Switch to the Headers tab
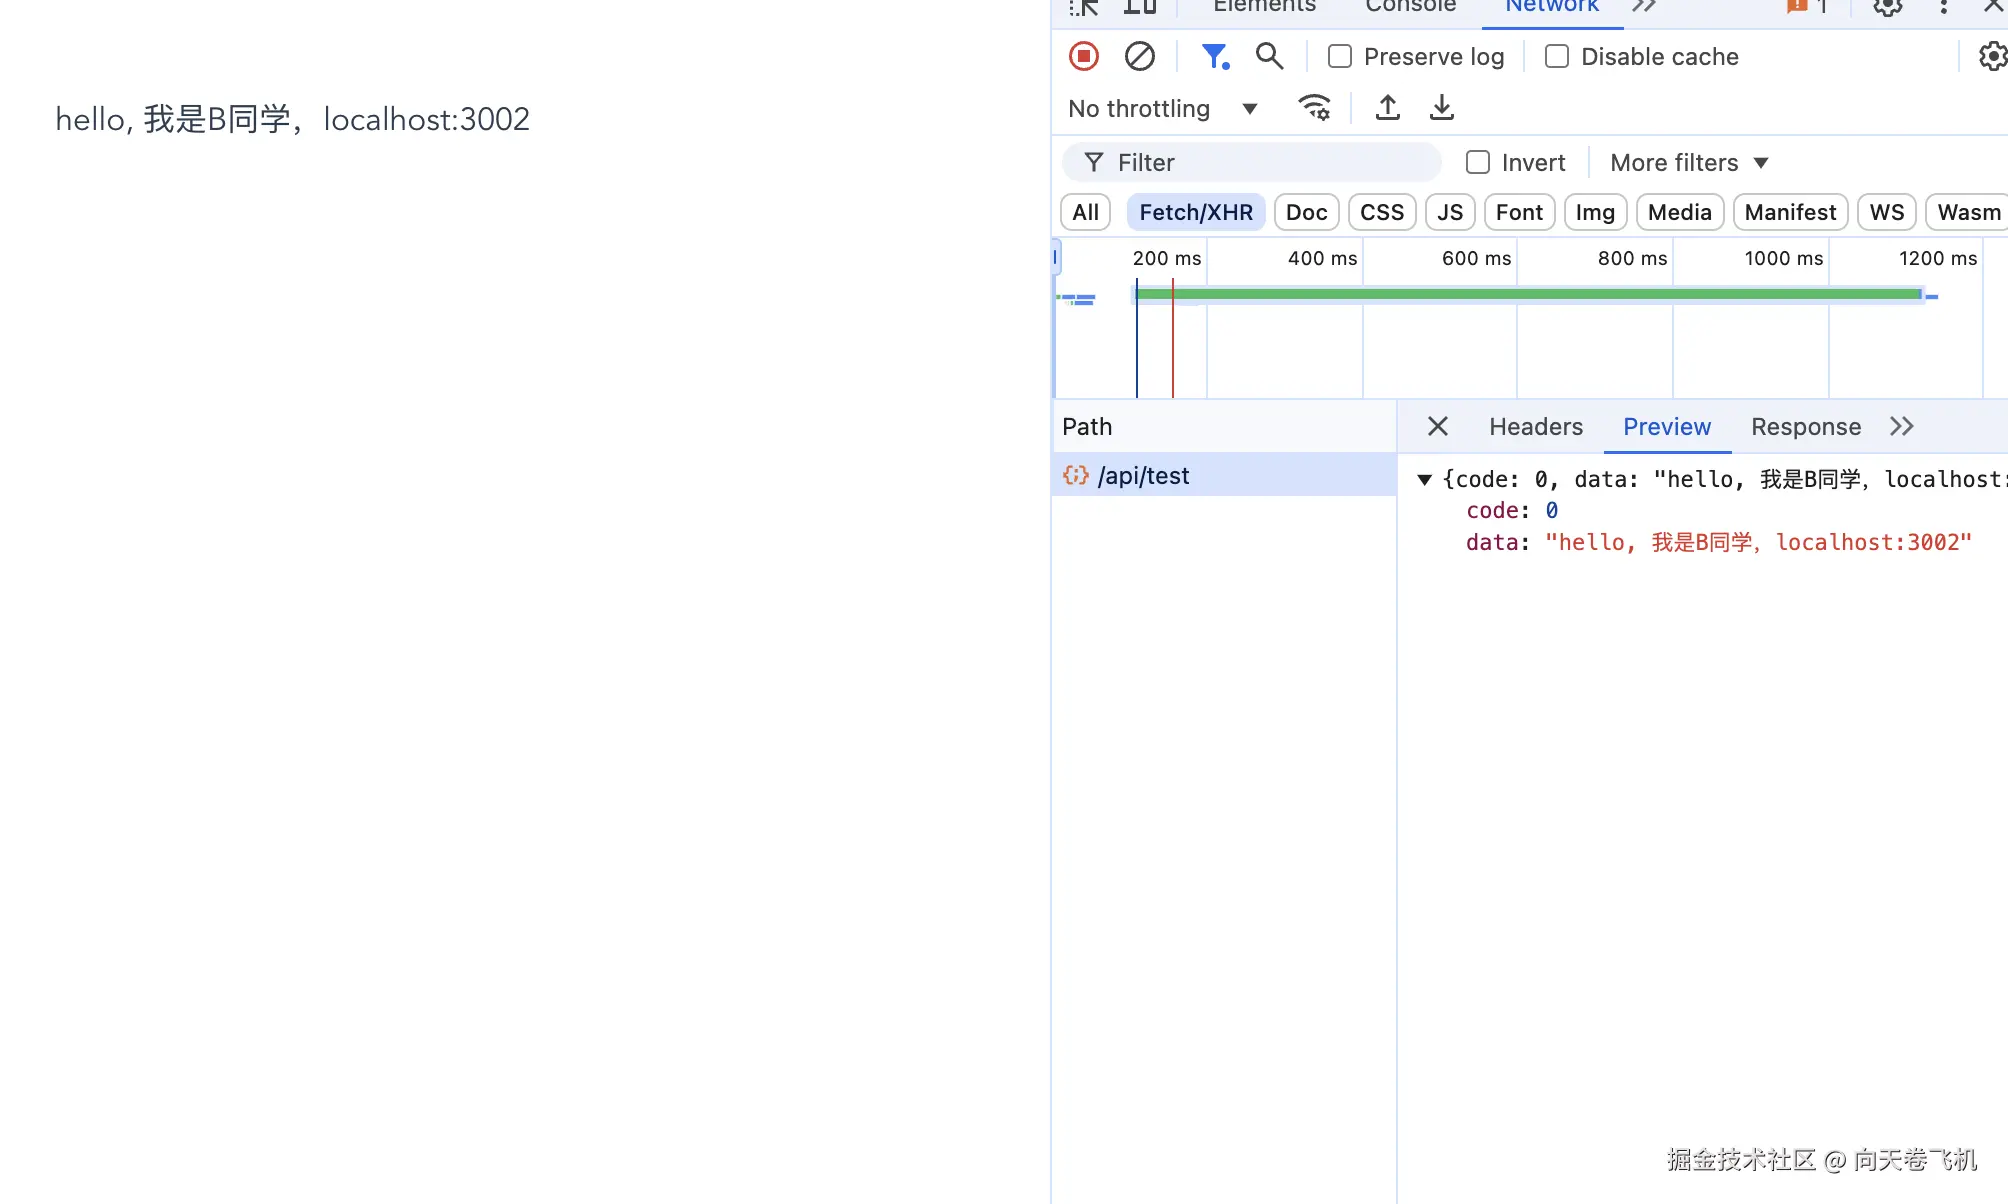The width and height of the screenshot is (2008, 1204). click(1535, 427)
